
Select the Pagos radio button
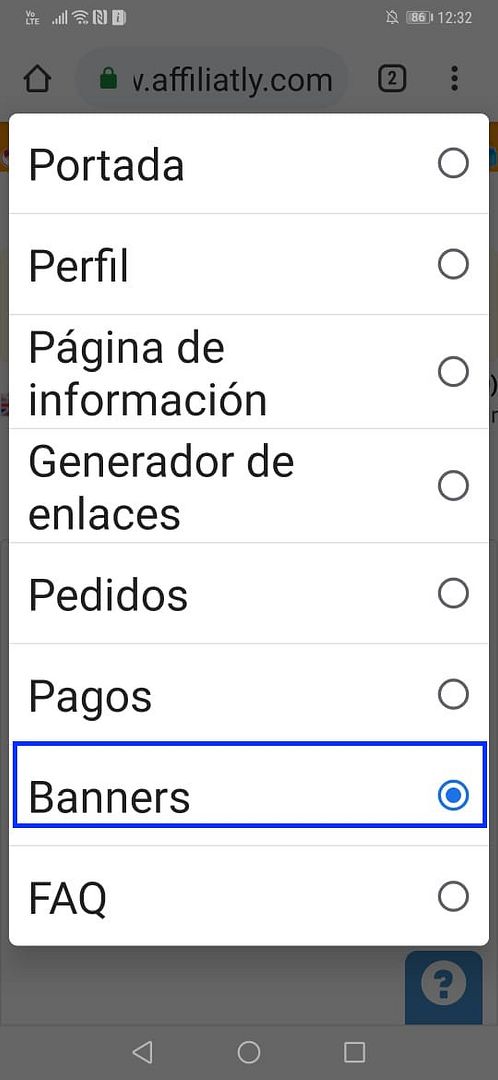click(x=453, y=694)
